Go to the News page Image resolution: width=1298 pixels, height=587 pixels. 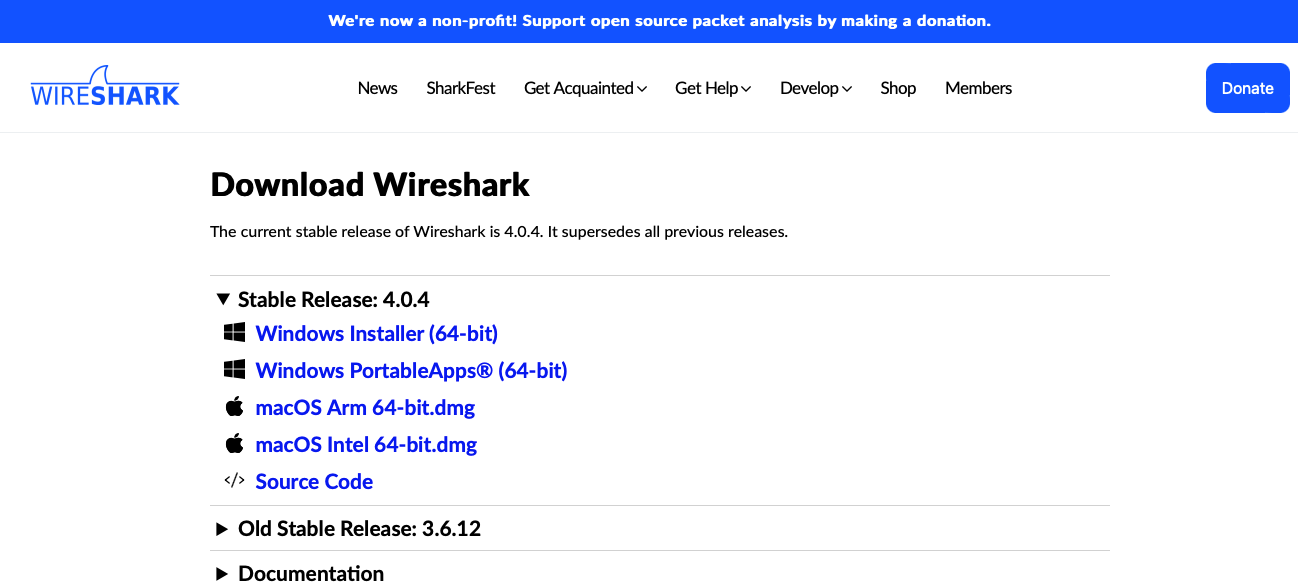click(377, 88)
